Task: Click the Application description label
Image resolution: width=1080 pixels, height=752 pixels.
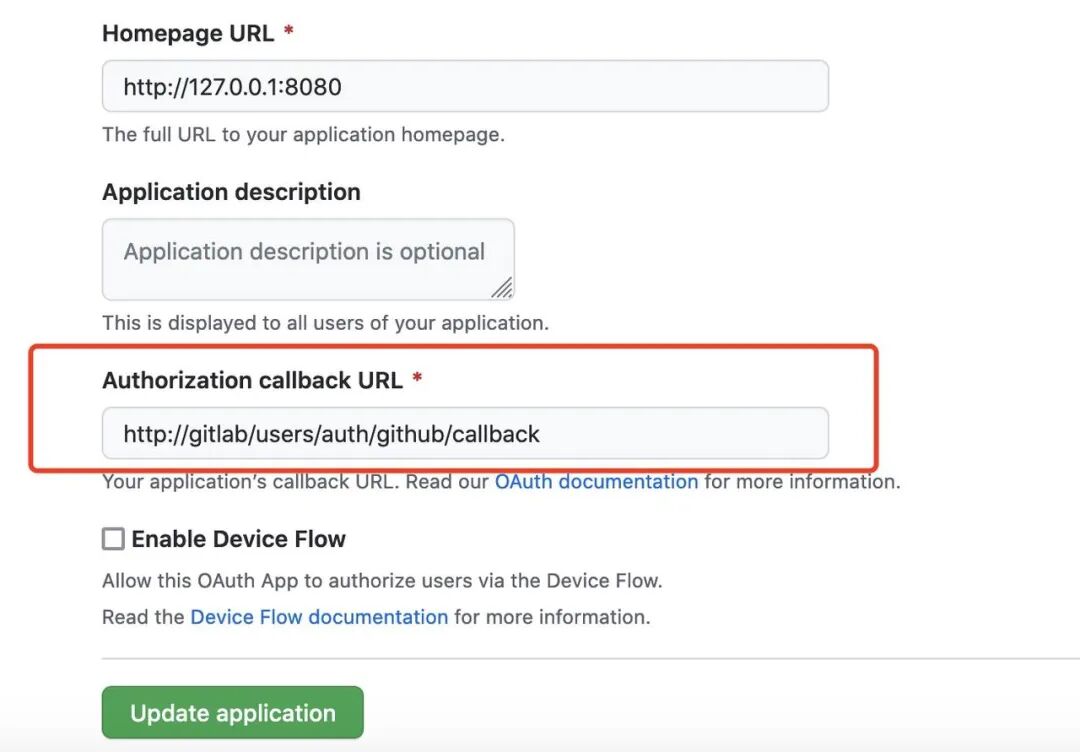Action: click(x=231, y=192)
